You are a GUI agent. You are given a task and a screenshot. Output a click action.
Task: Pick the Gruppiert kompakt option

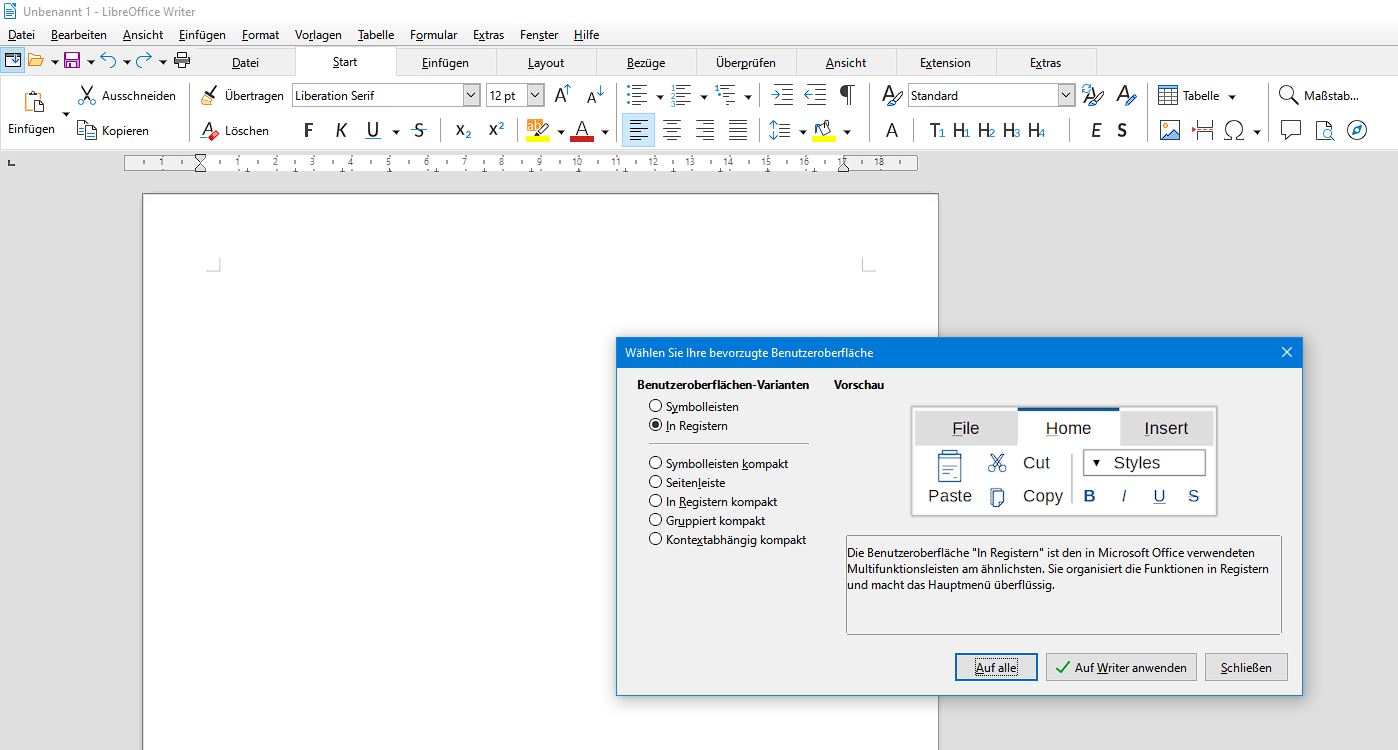(x=656, y=520)
